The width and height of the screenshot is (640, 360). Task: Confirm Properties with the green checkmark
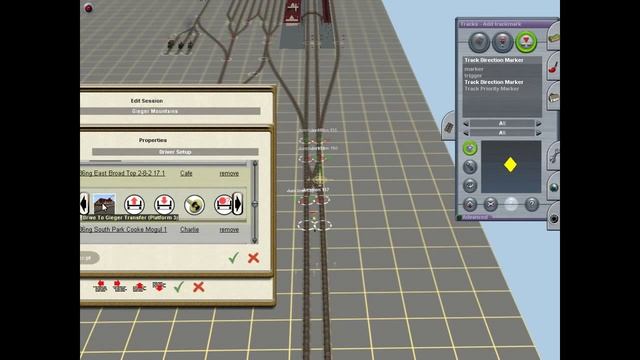[233, 258]
